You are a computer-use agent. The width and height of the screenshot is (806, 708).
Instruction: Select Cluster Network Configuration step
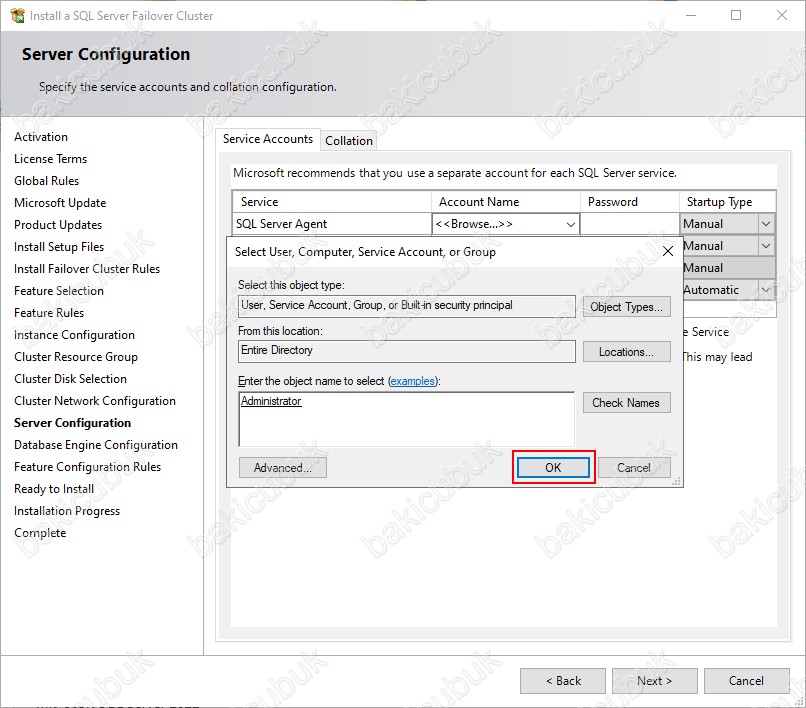click(x=95, y=401)
